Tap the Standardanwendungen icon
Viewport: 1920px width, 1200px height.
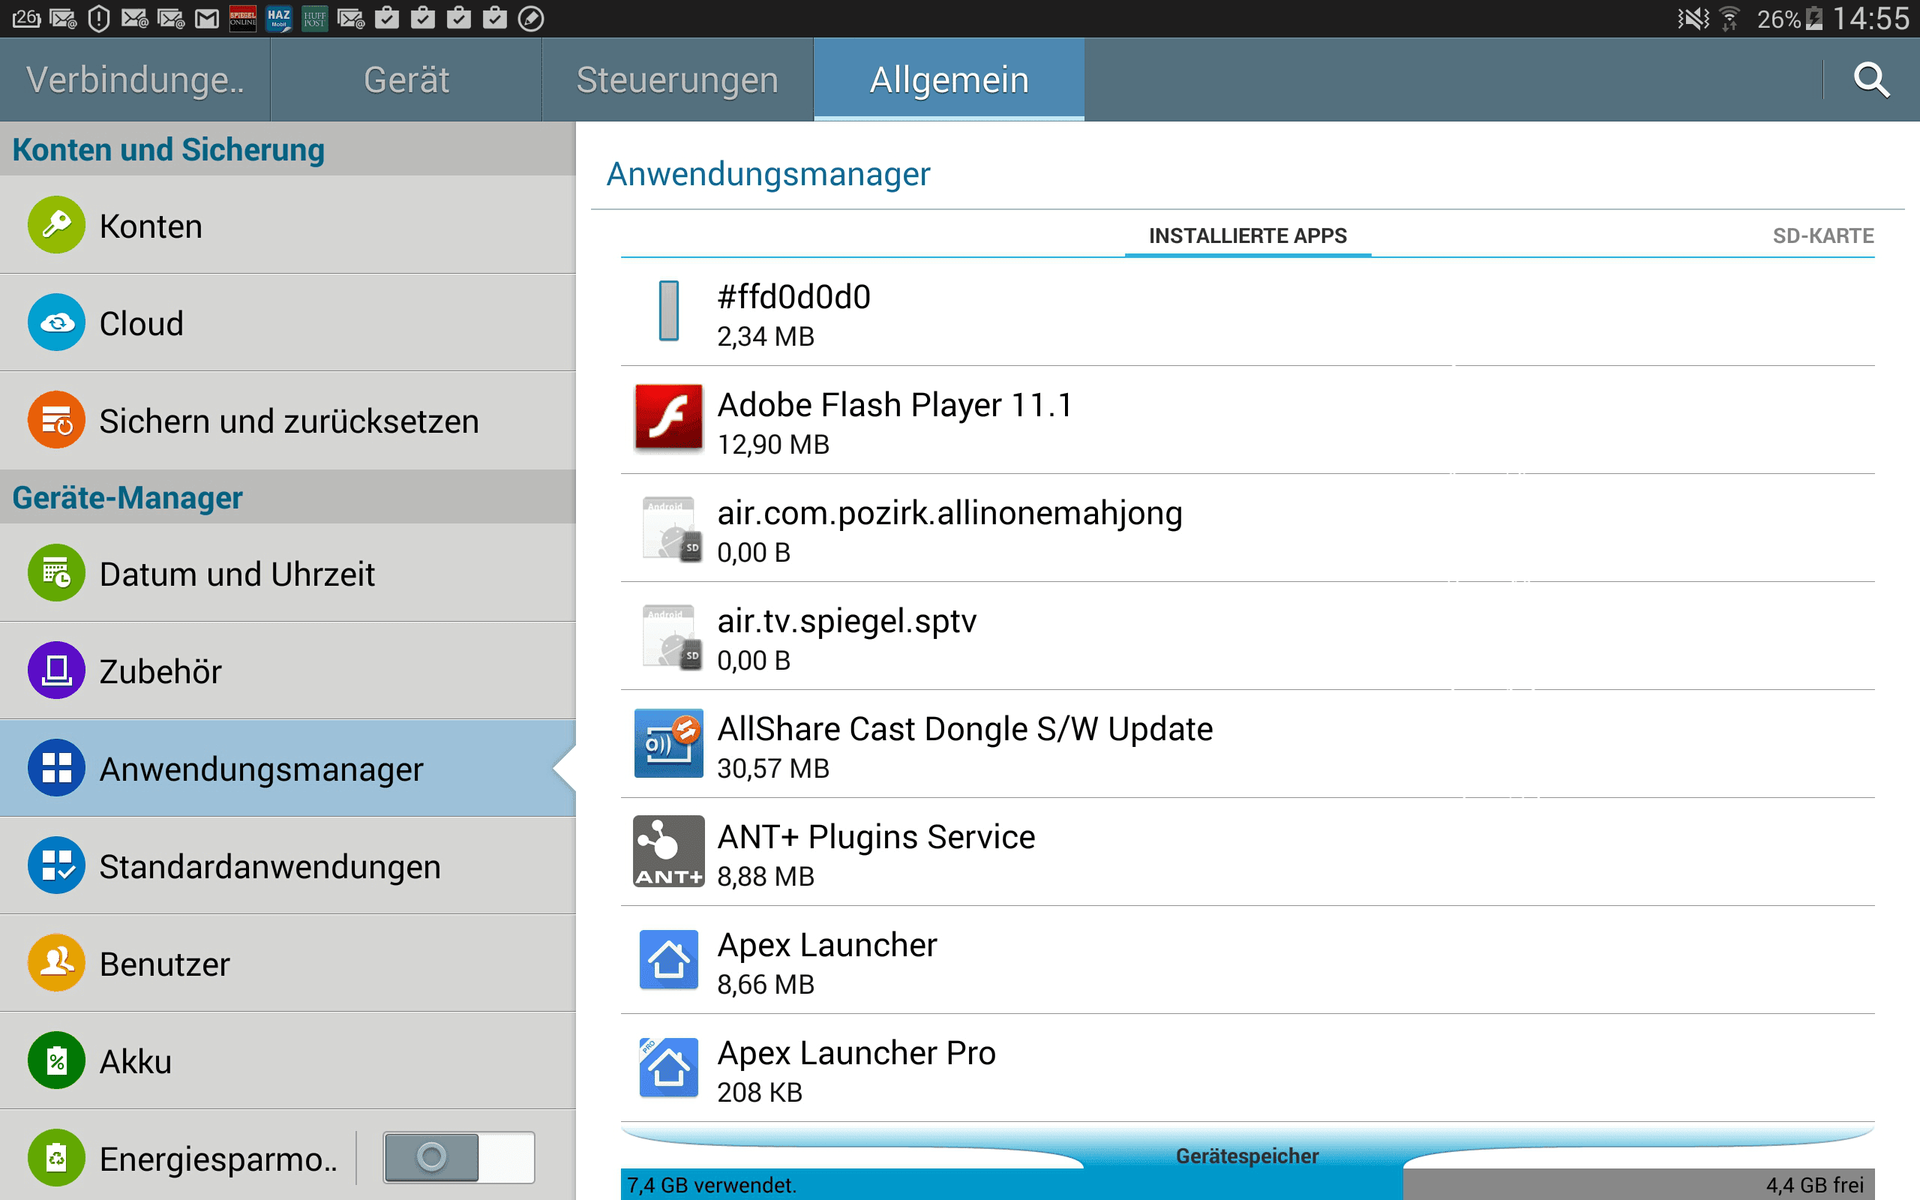pos(57,865)
